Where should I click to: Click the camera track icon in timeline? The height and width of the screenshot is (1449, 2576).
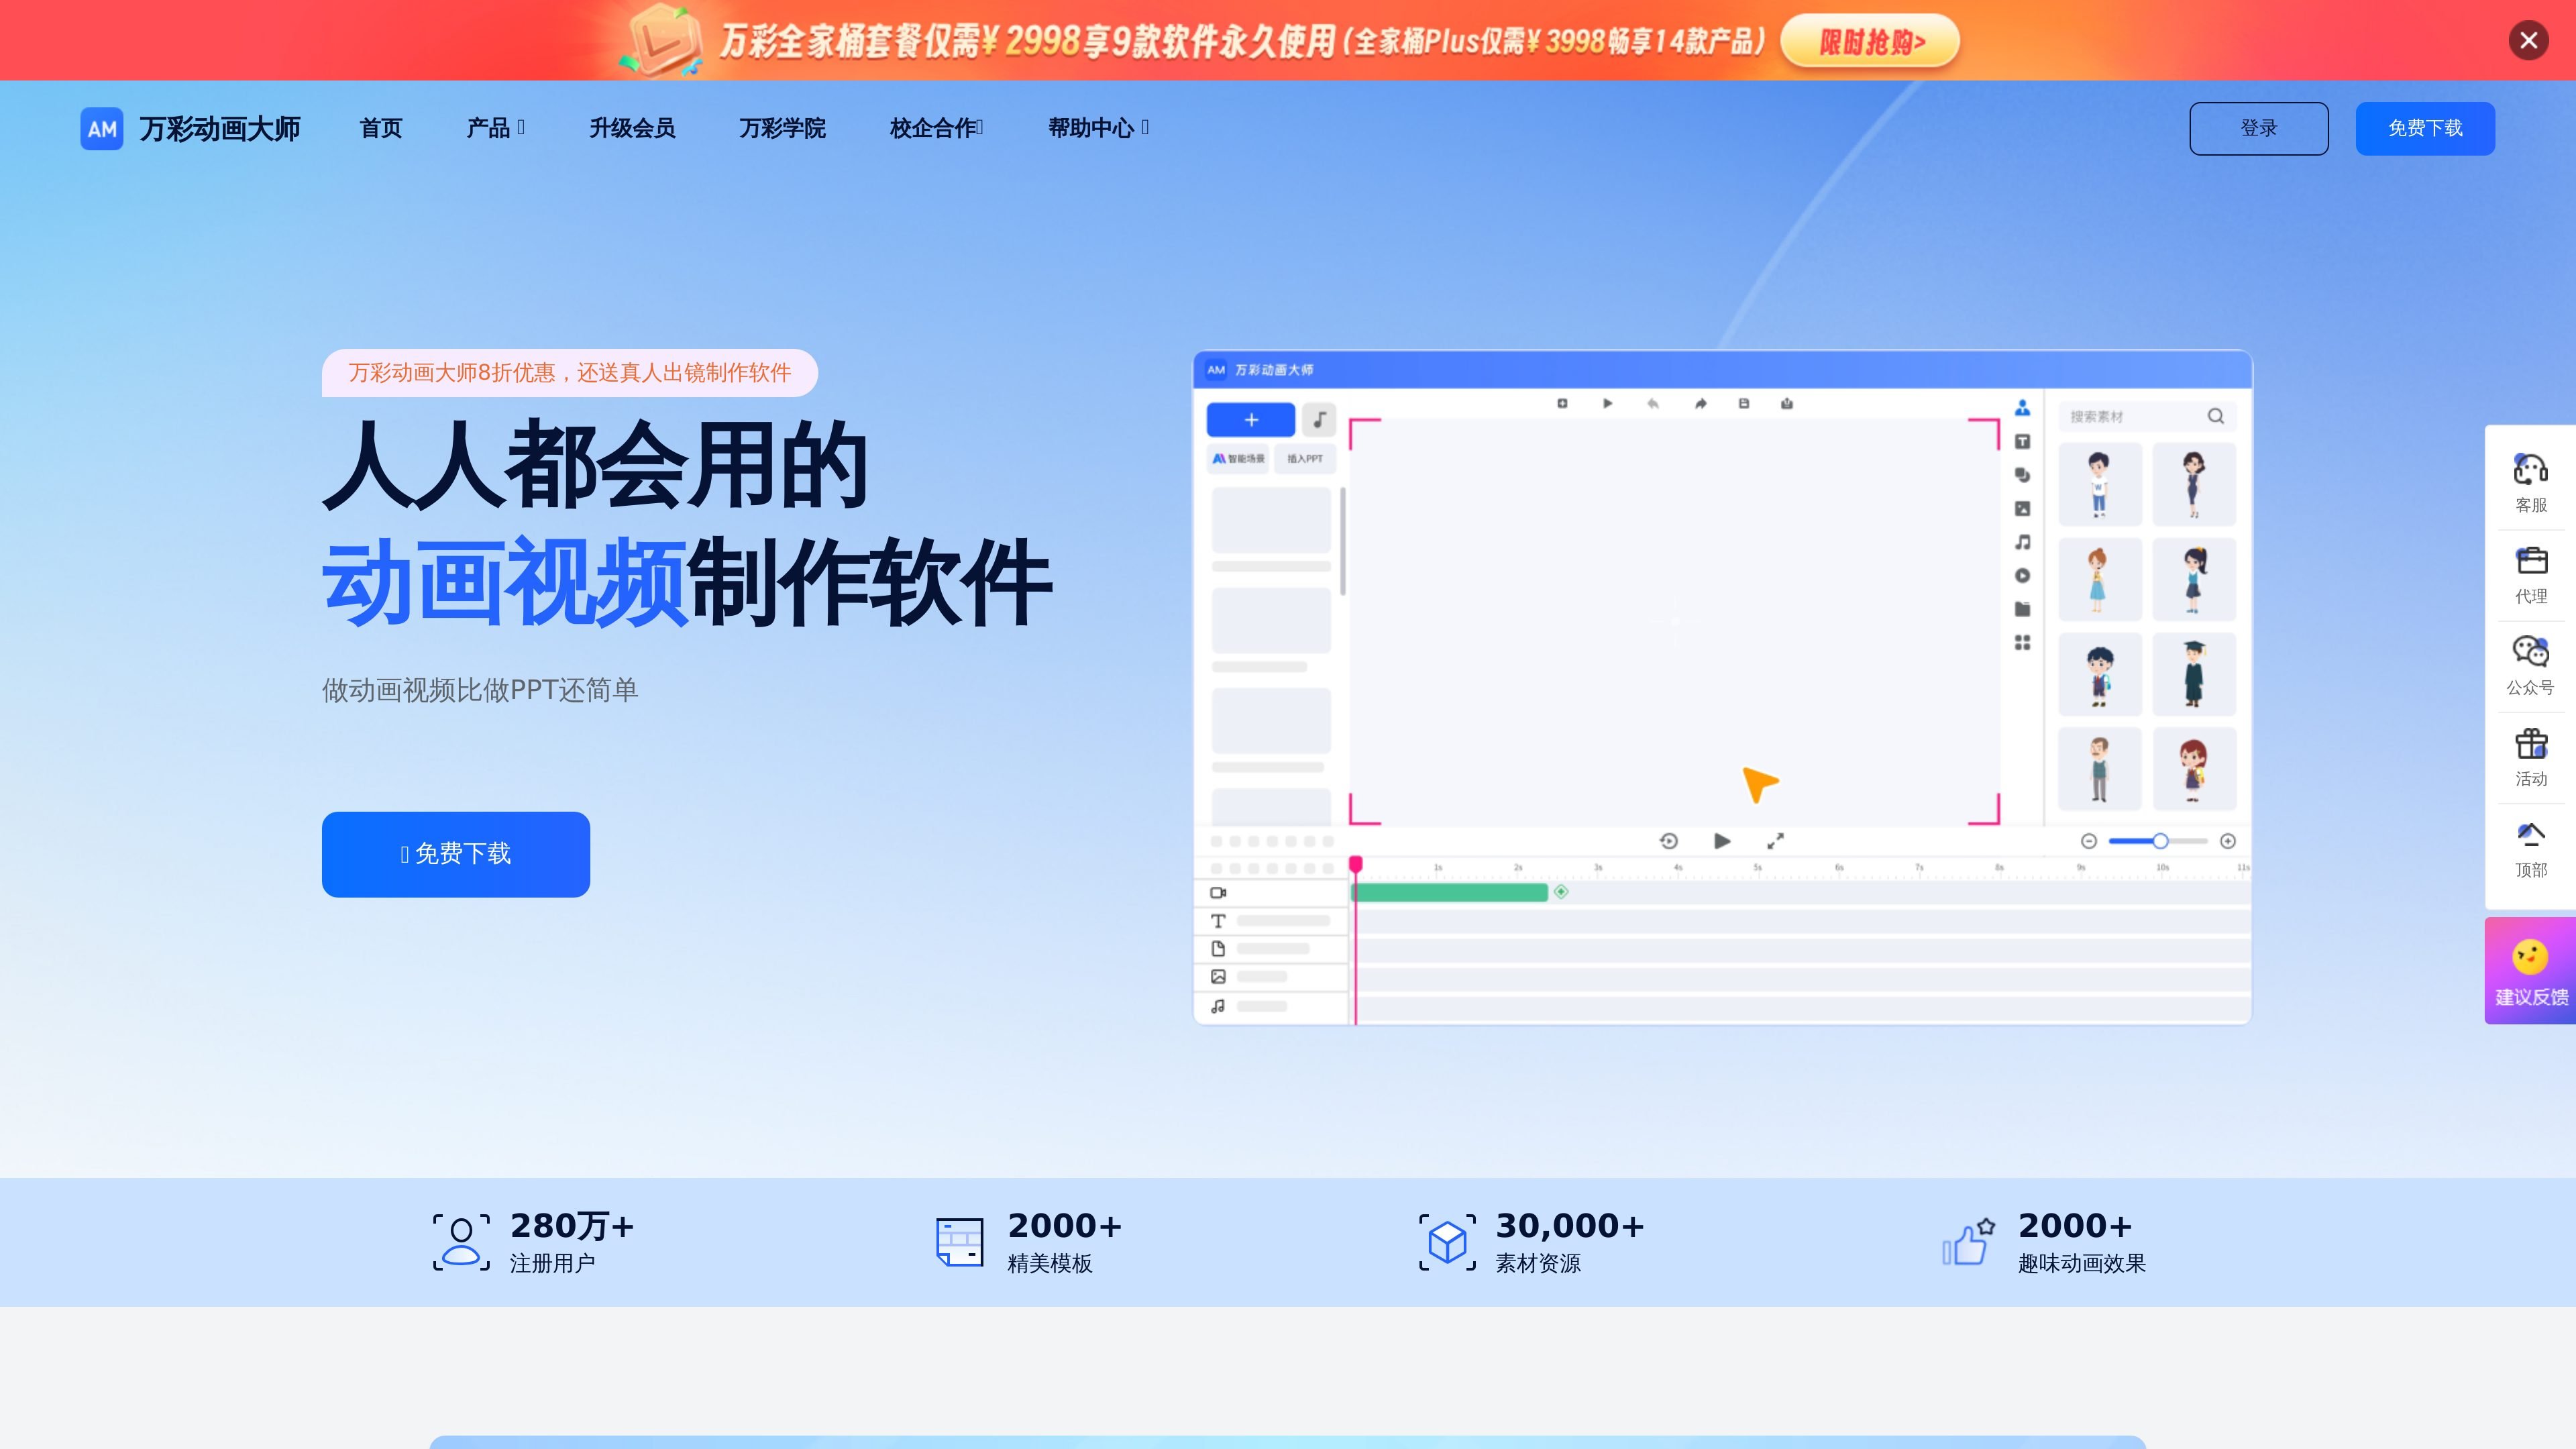tap(1218, 893)
